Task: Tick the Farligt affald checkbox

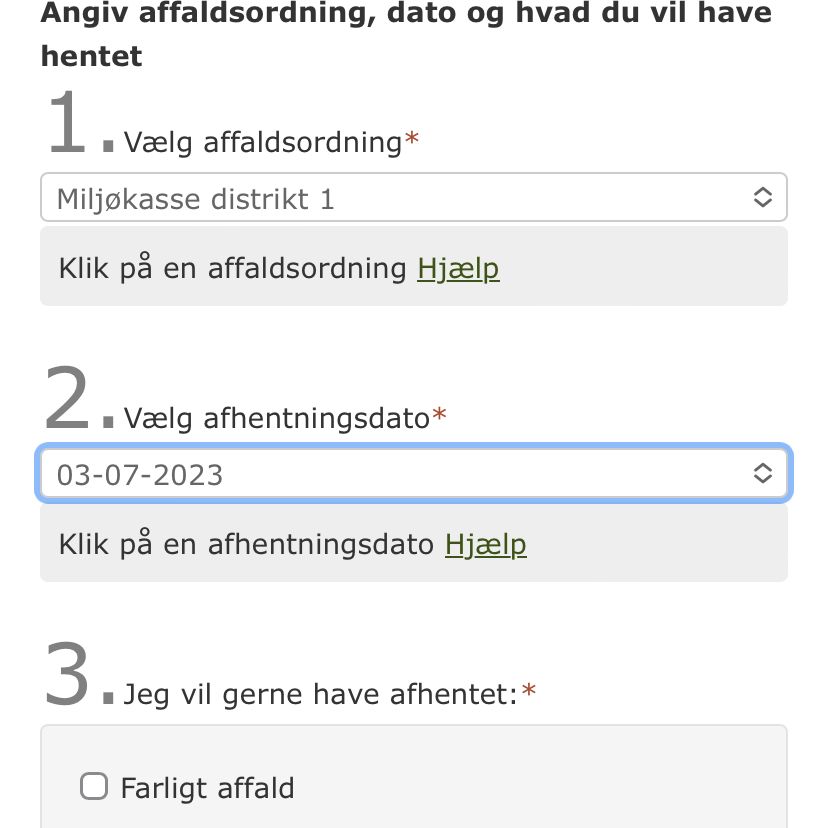Action: pos(94,787)
